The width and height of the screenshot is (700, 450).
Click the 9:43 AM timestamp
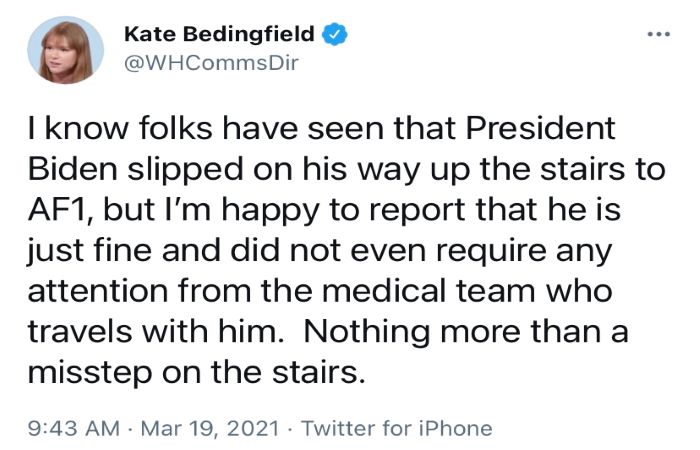[74, 428]
